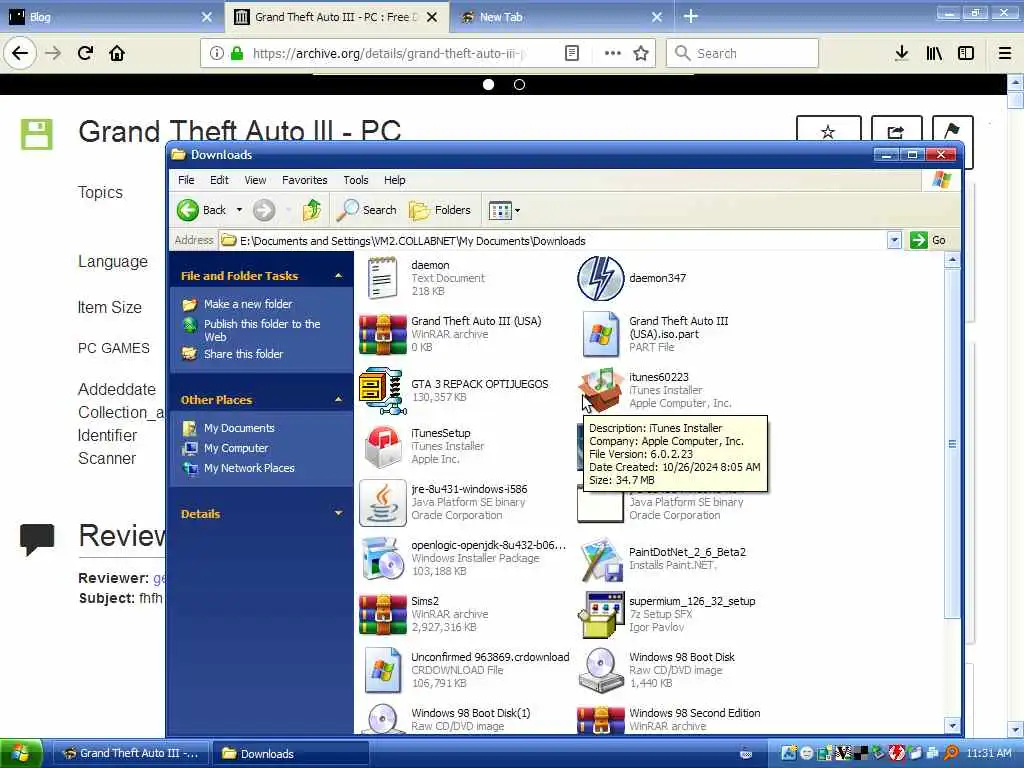The image size is (1024, 768).
Task: Collapse File and Folder Tasks panel
Action: [338, 276]
